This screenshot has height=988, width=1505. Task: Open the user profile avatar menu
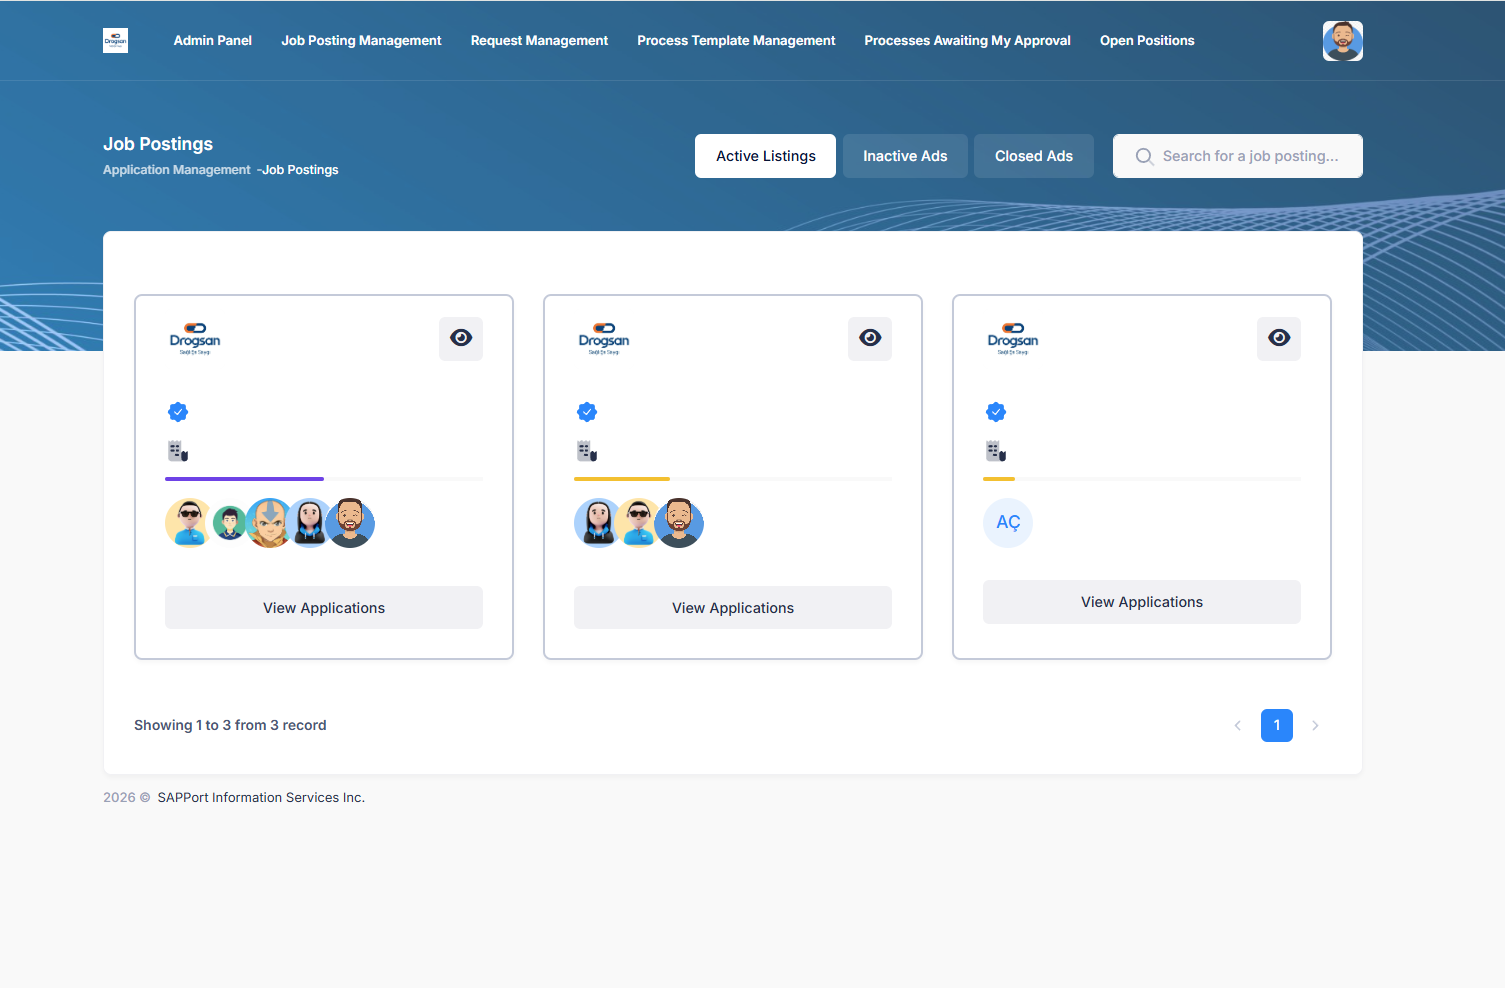(1342, 41)
